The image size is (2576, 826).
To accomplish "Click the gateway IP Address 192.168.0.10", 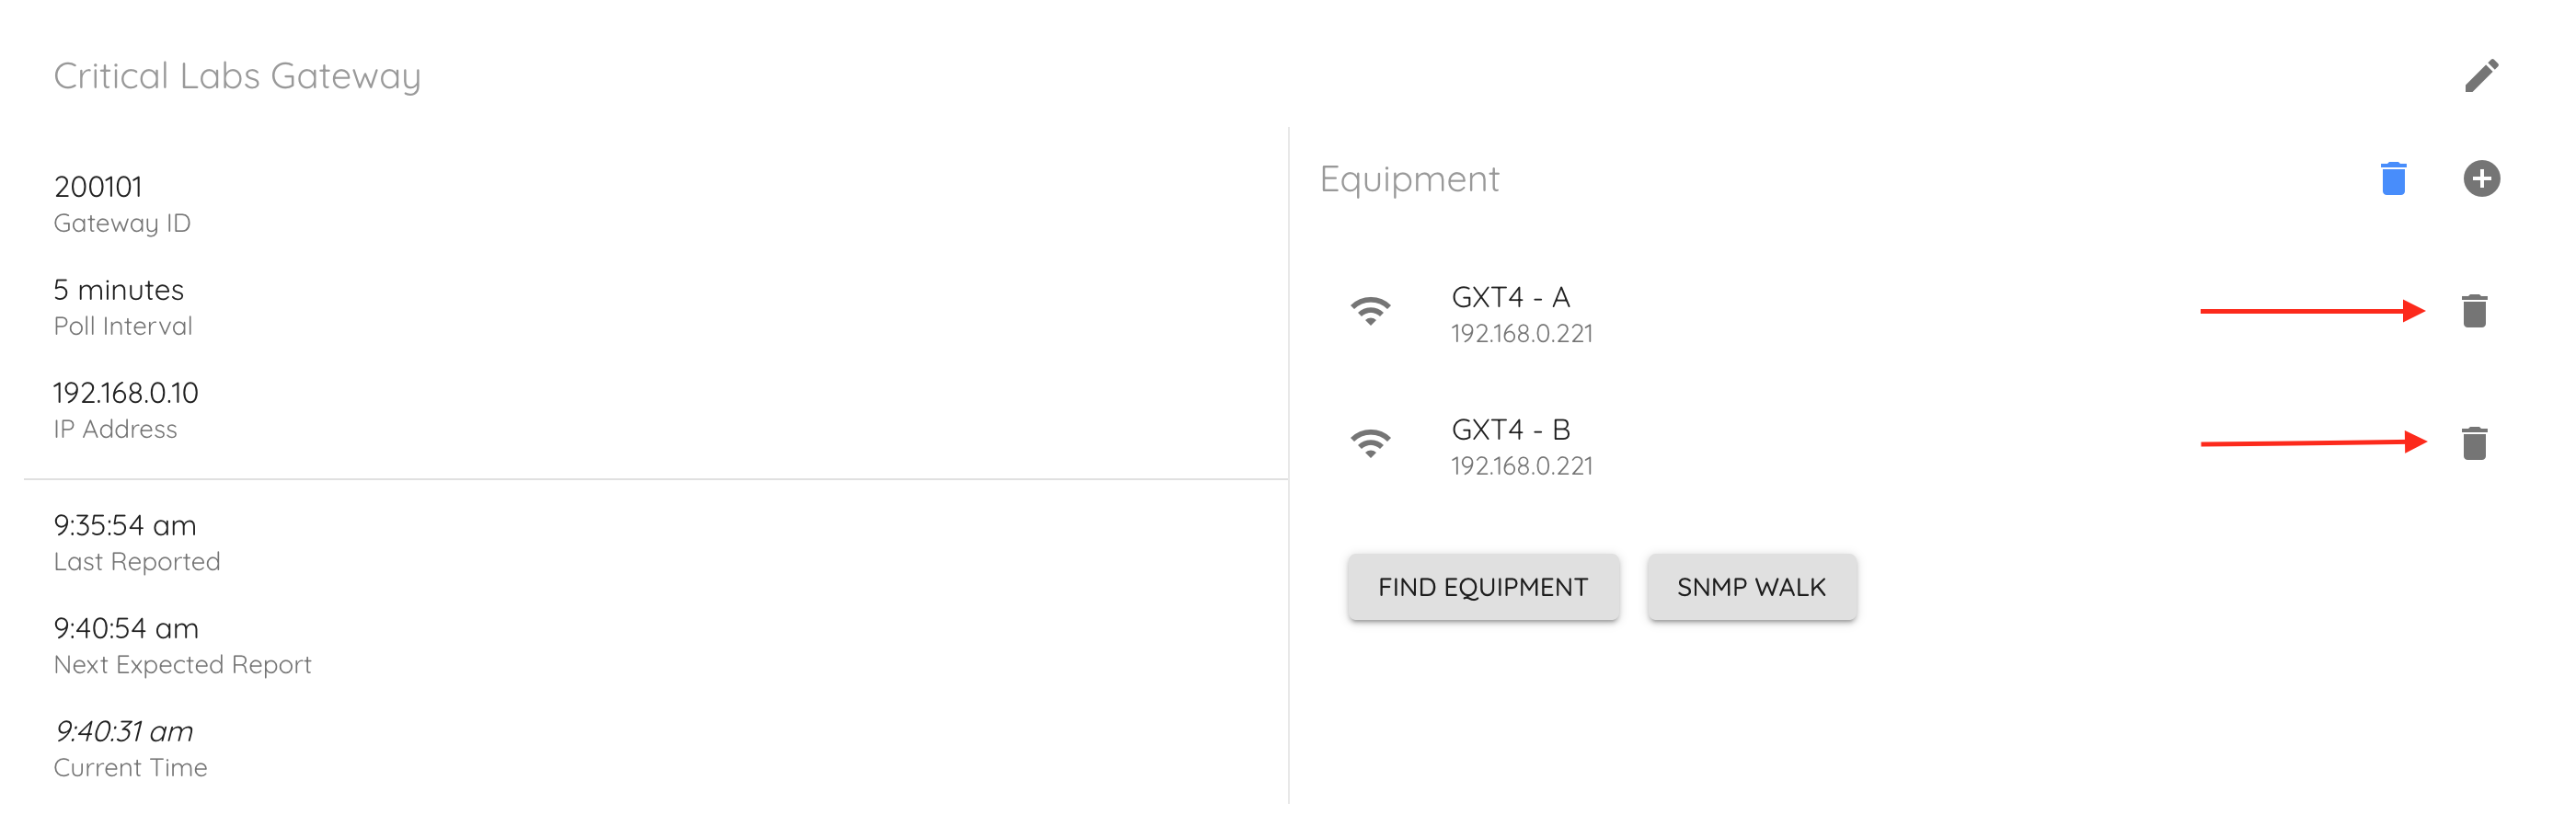I will pyautogui.click(x=126, y=393).
